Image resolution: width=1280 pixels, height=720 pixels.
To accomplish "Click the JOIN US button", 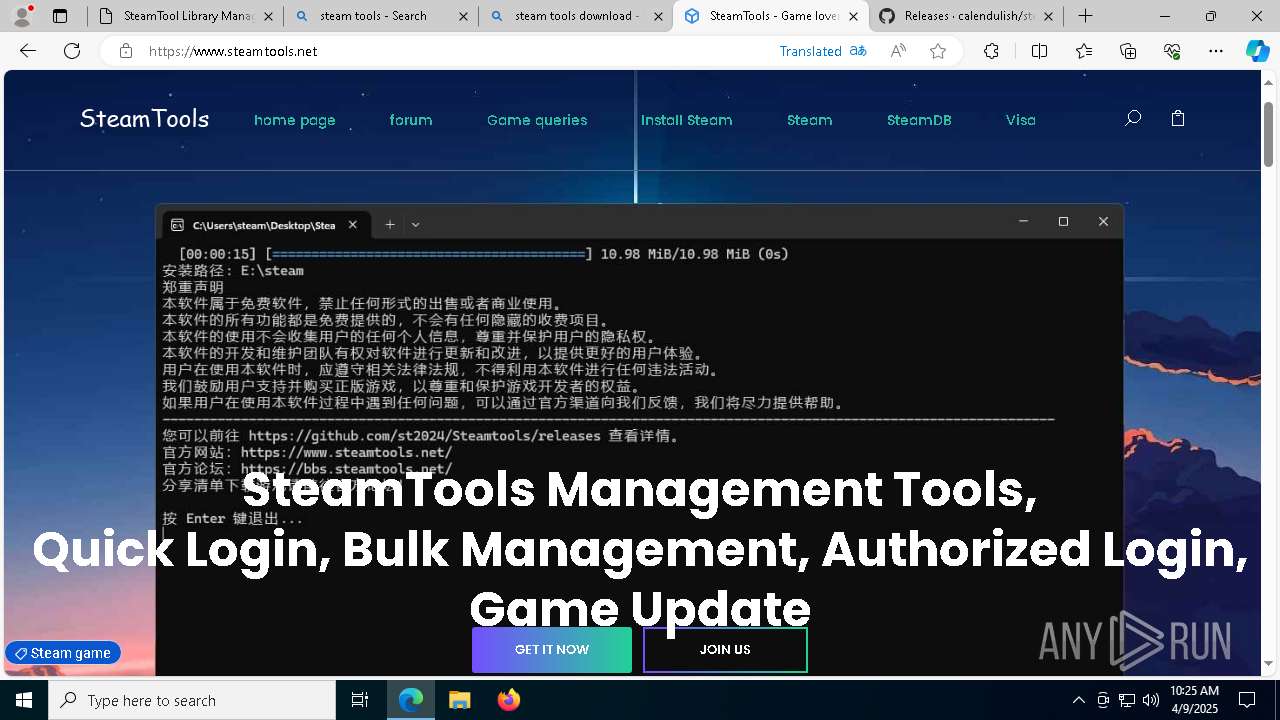I will tap(725, 650).
